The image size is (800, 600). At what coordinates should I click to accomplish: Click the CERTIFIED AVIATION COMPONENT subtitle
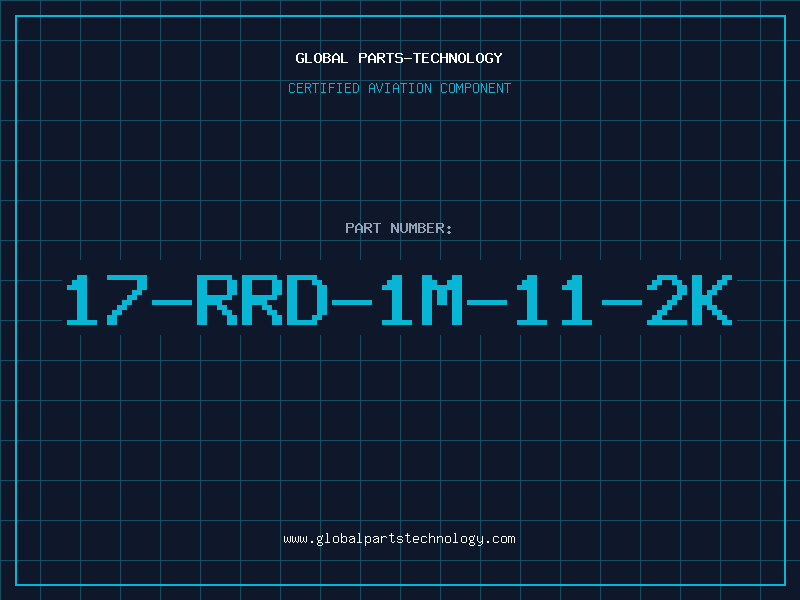(x=399, y=88)
